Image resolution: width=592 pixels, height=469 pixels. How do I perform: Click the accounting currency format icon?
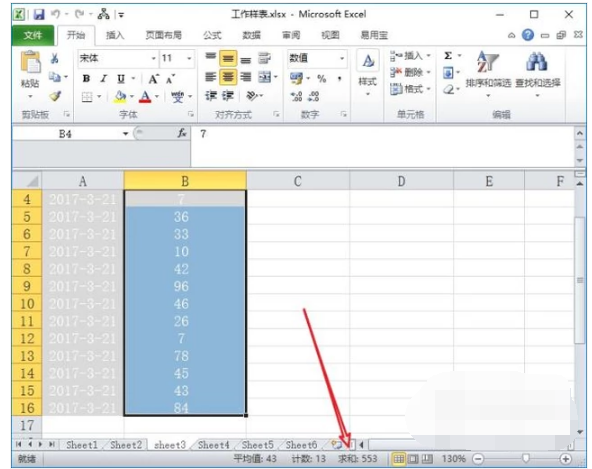(x=296, y=79)
